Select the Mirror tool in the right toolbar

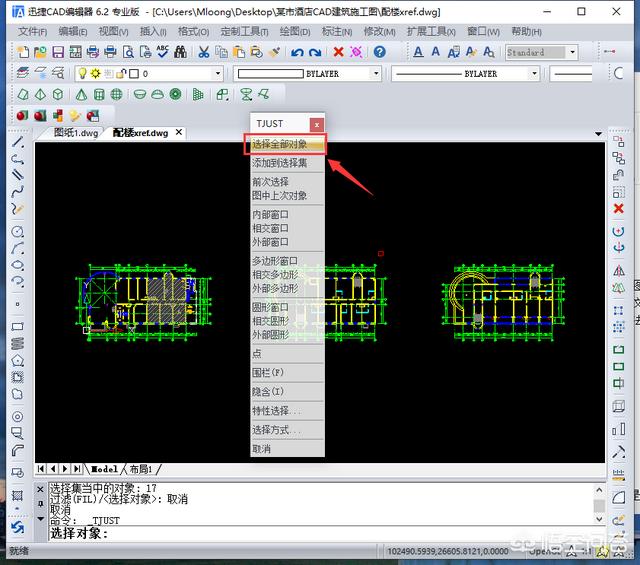[x=619, y=270]
